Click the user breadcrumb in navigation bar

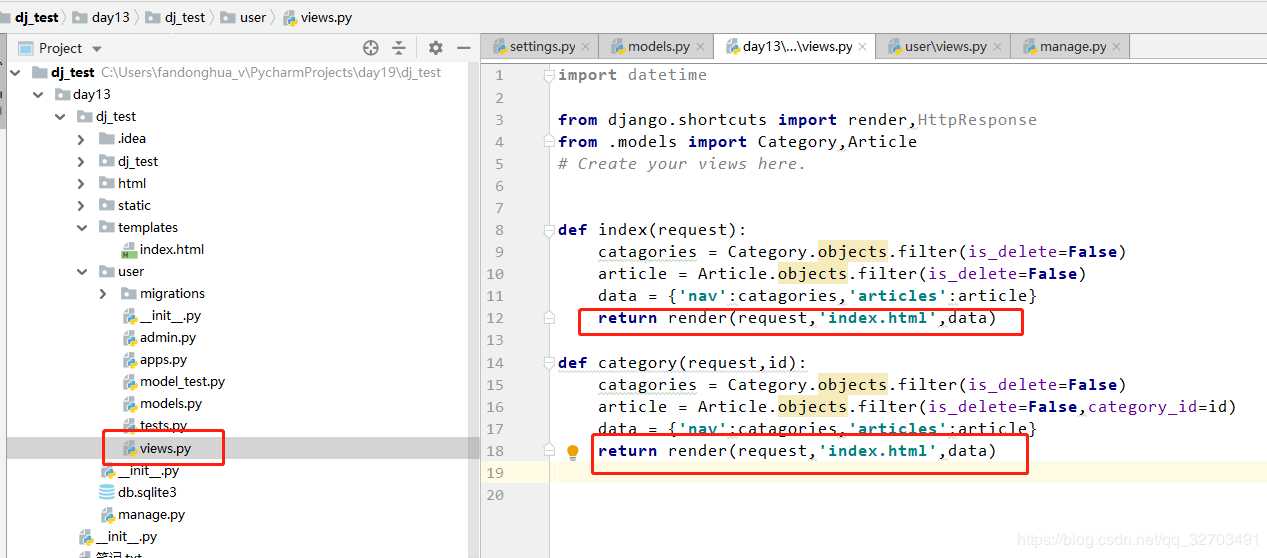pyautogui.click(x=244, y=17)
